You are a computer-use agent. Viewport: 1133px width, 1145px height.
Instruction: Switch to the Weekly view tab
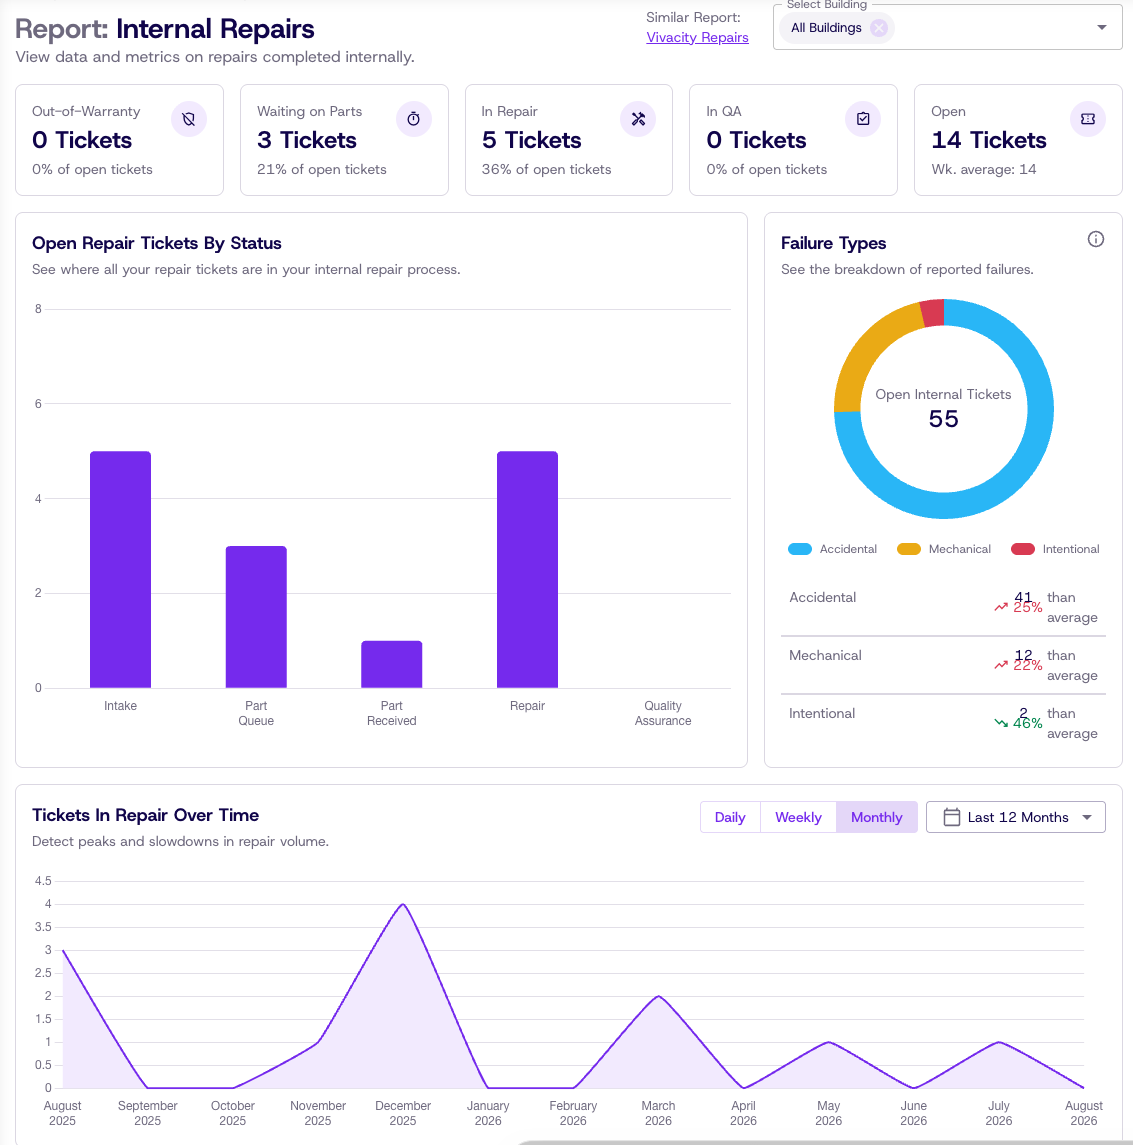pos(798,817)
